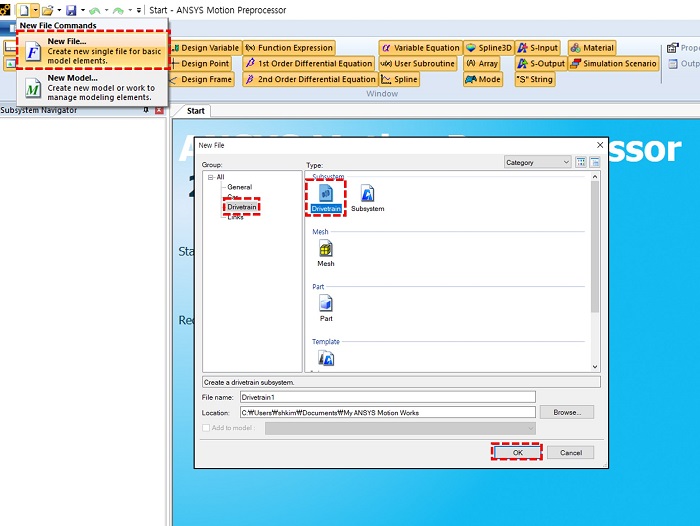Image resolution: width=700 pixels, height=526 pixels.
Task: Create a String element
Action: 535,79
